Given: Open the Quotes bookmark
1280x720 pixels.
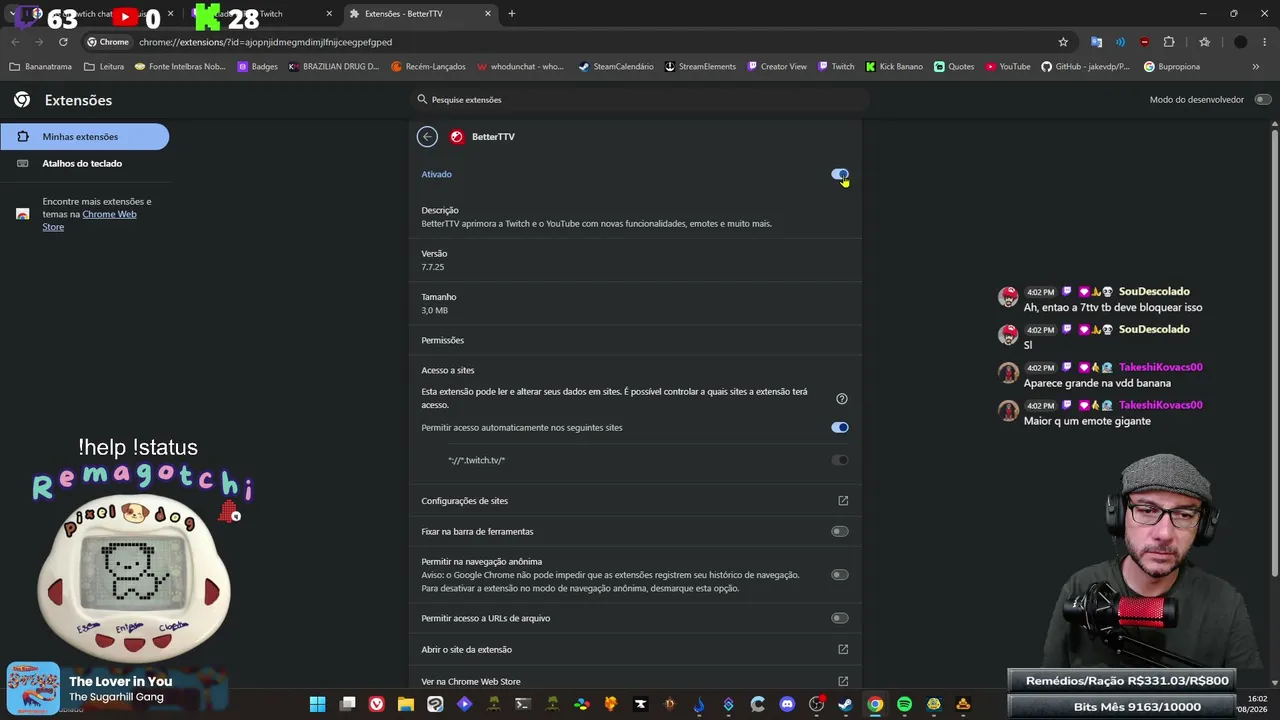Looking at the screenshot, I should (x=954, y=67).
